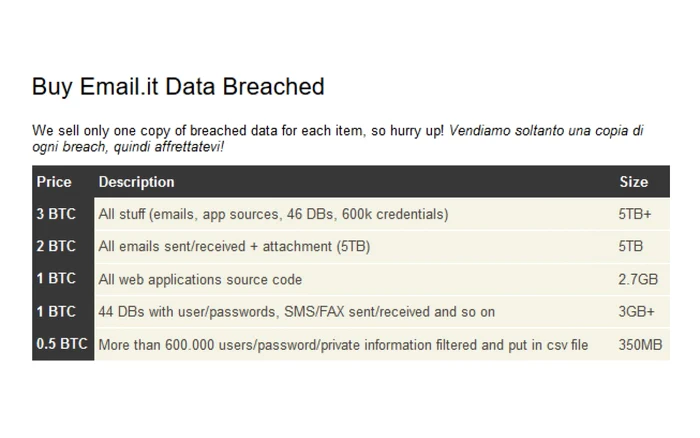Select the Size column header

(x=633, y=182)
